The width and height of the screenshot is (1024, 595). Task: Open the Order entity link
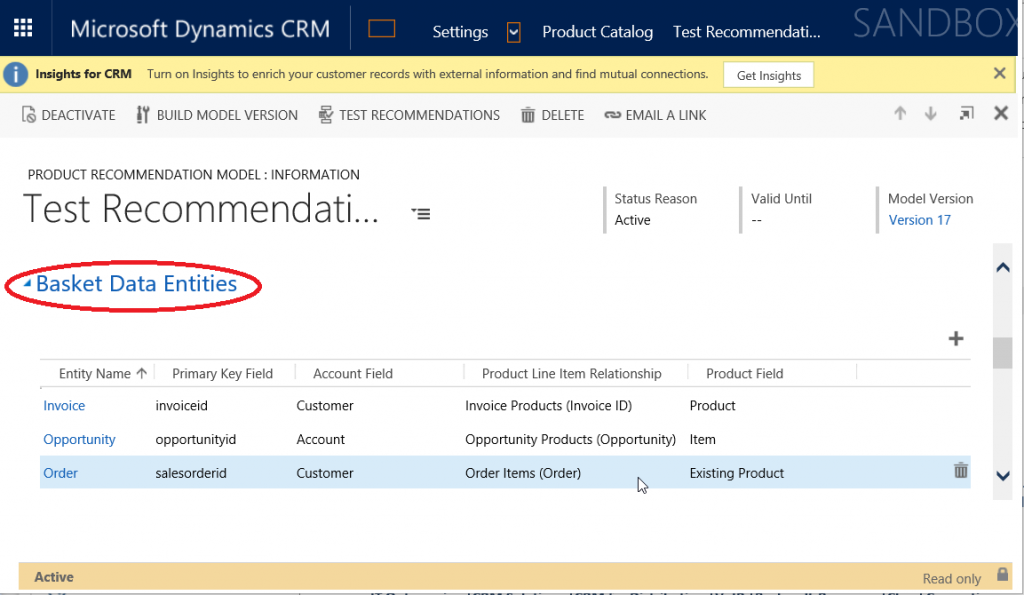[60, 473]
